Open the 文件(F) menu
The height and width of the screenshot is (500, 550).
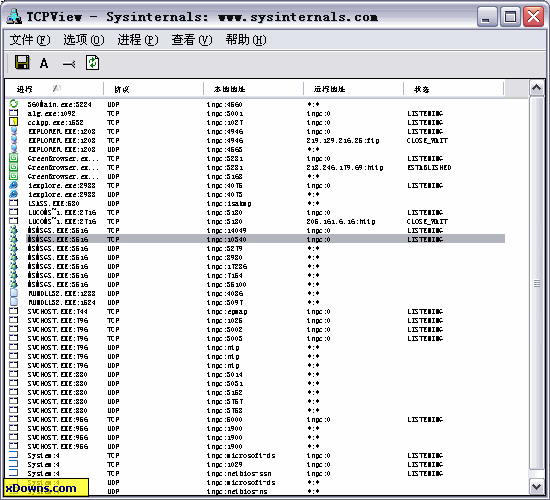tap(30, 40)
